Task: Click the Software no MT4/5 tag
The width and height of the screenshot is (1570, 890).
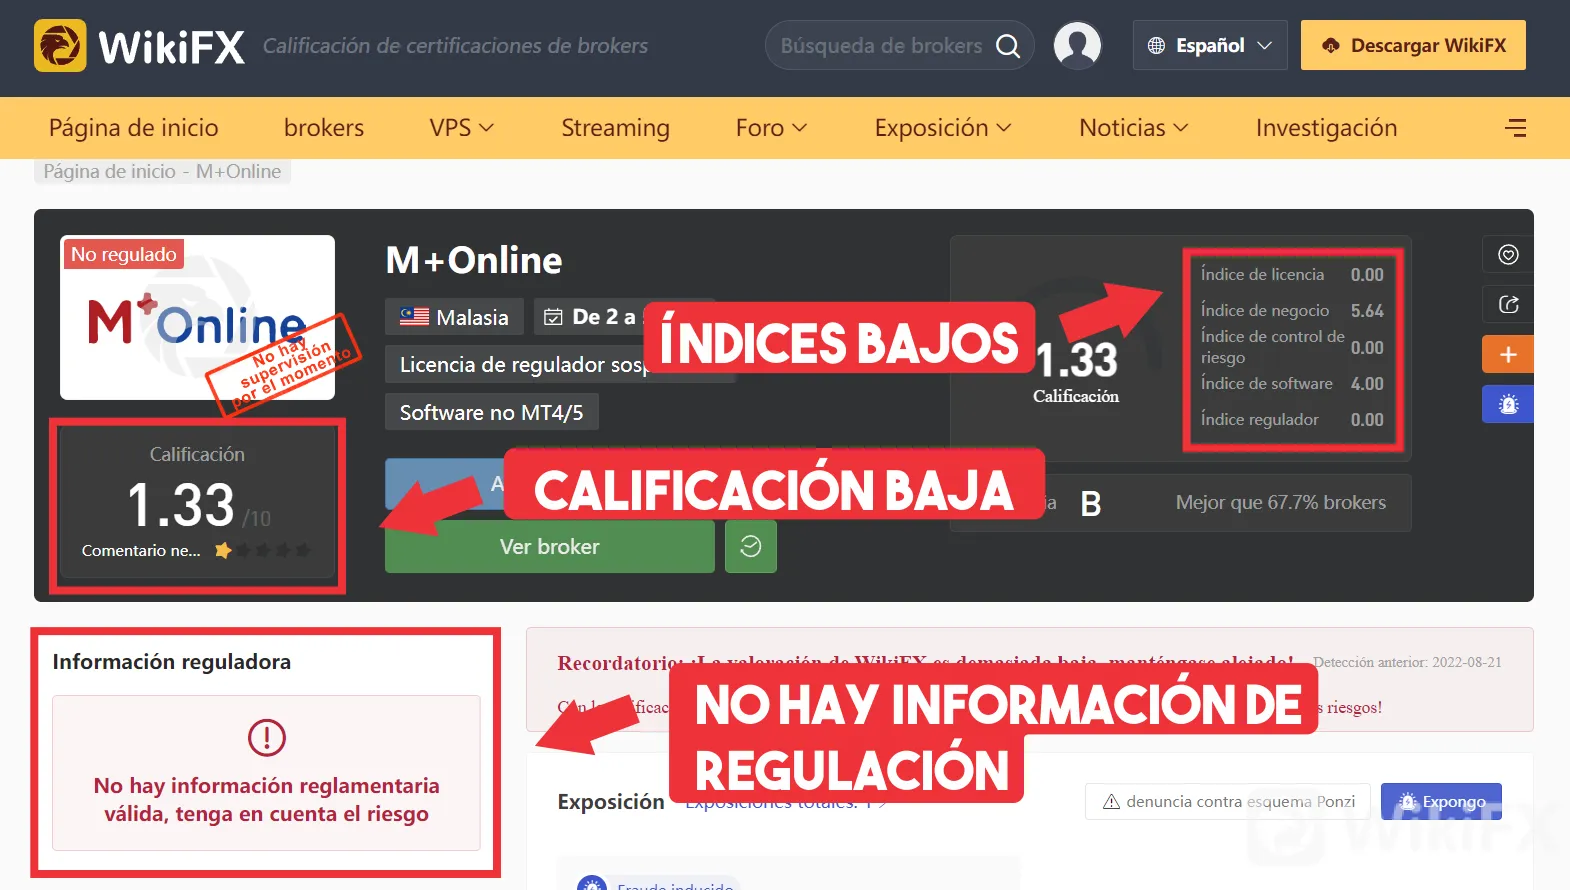Action: [x=491, y=412]
